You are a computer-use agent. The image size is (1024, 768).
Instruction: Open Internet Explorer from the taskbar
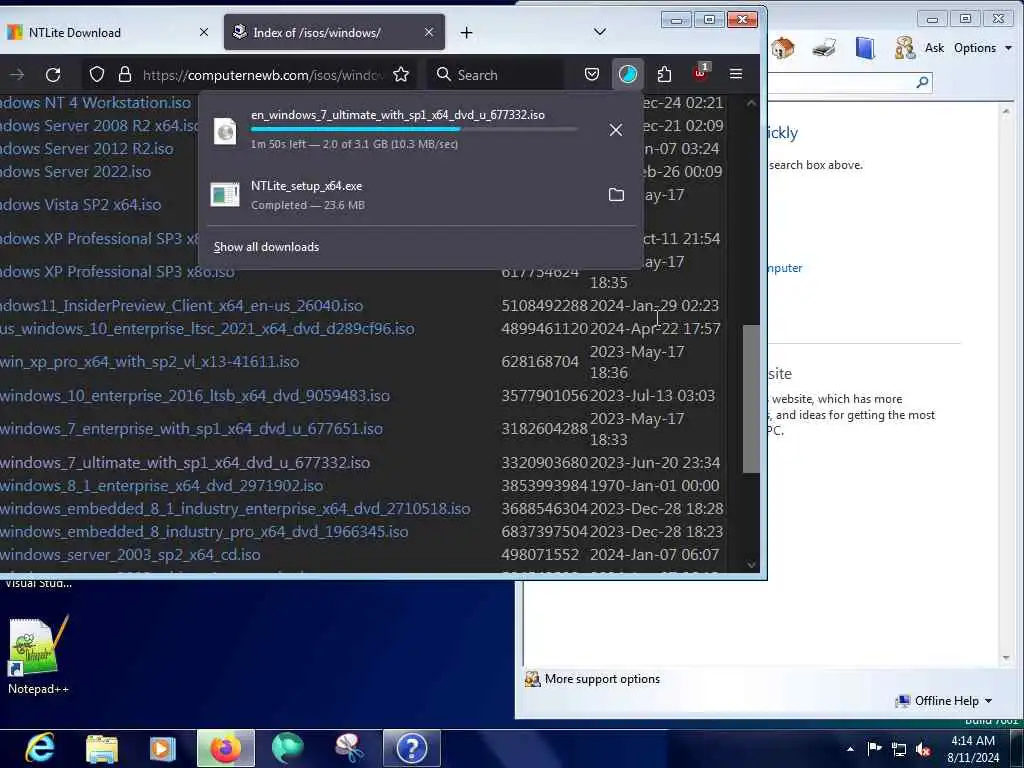40,748
